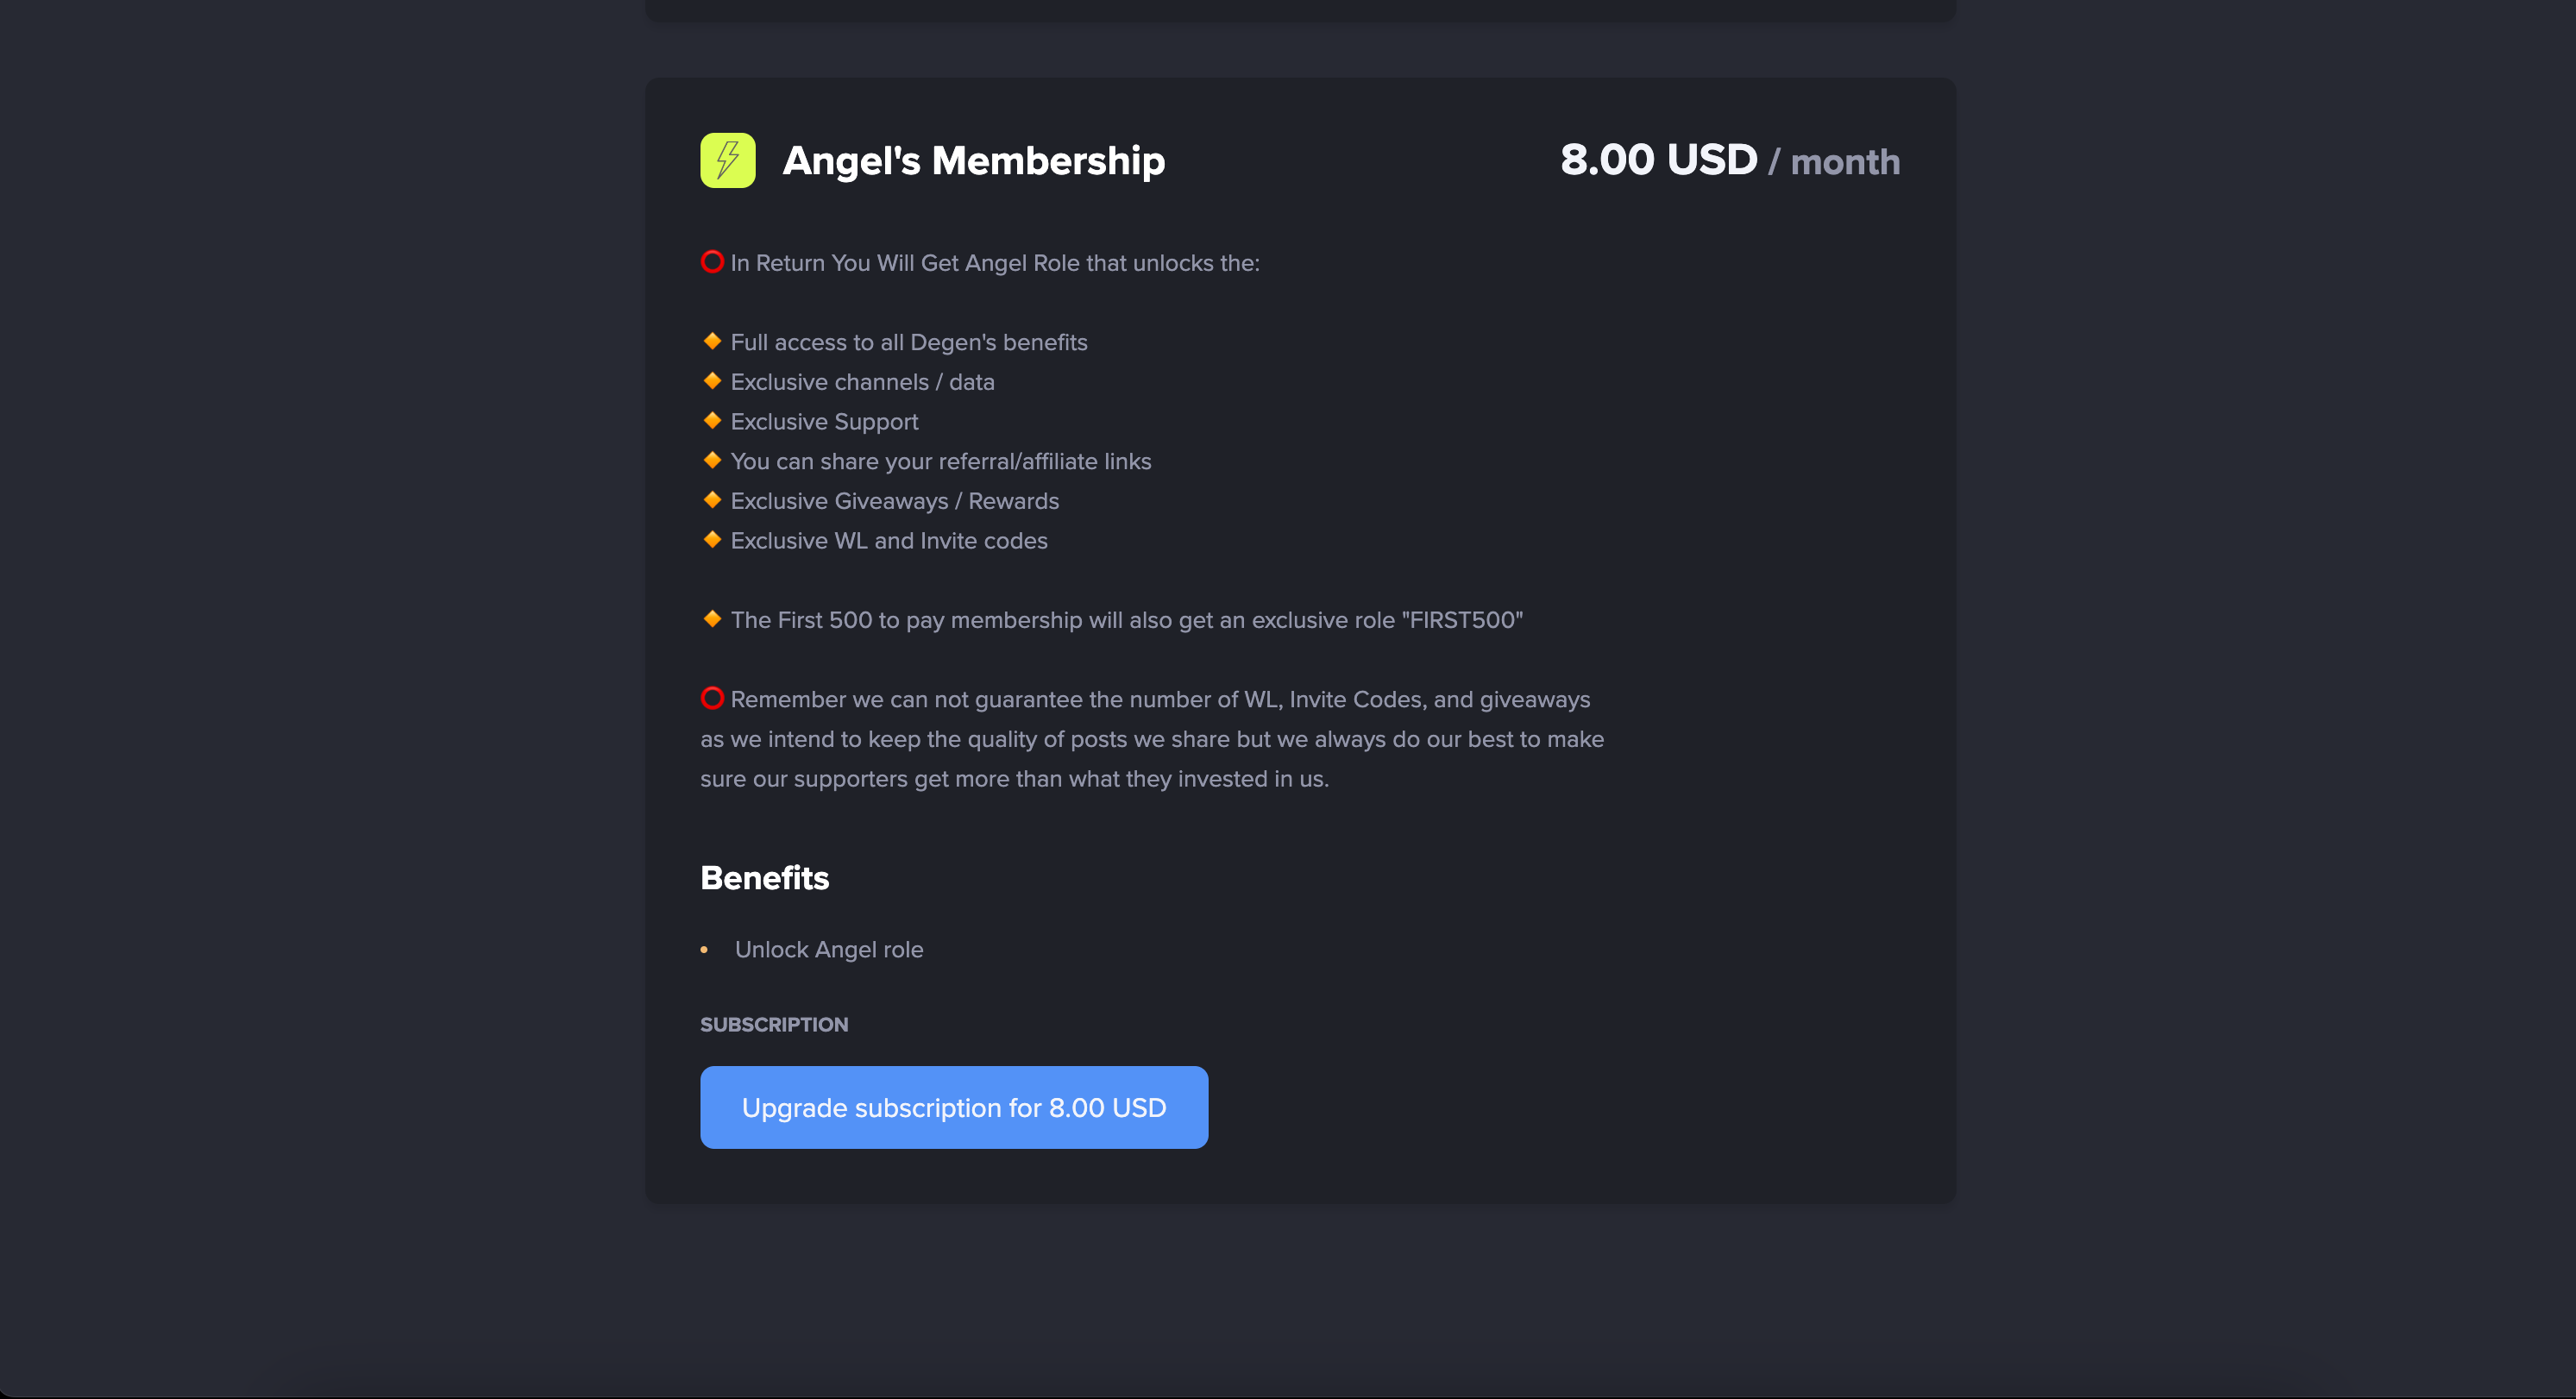Click the 'Full access to all Degen's benefits' text

[x=909, y=342]
